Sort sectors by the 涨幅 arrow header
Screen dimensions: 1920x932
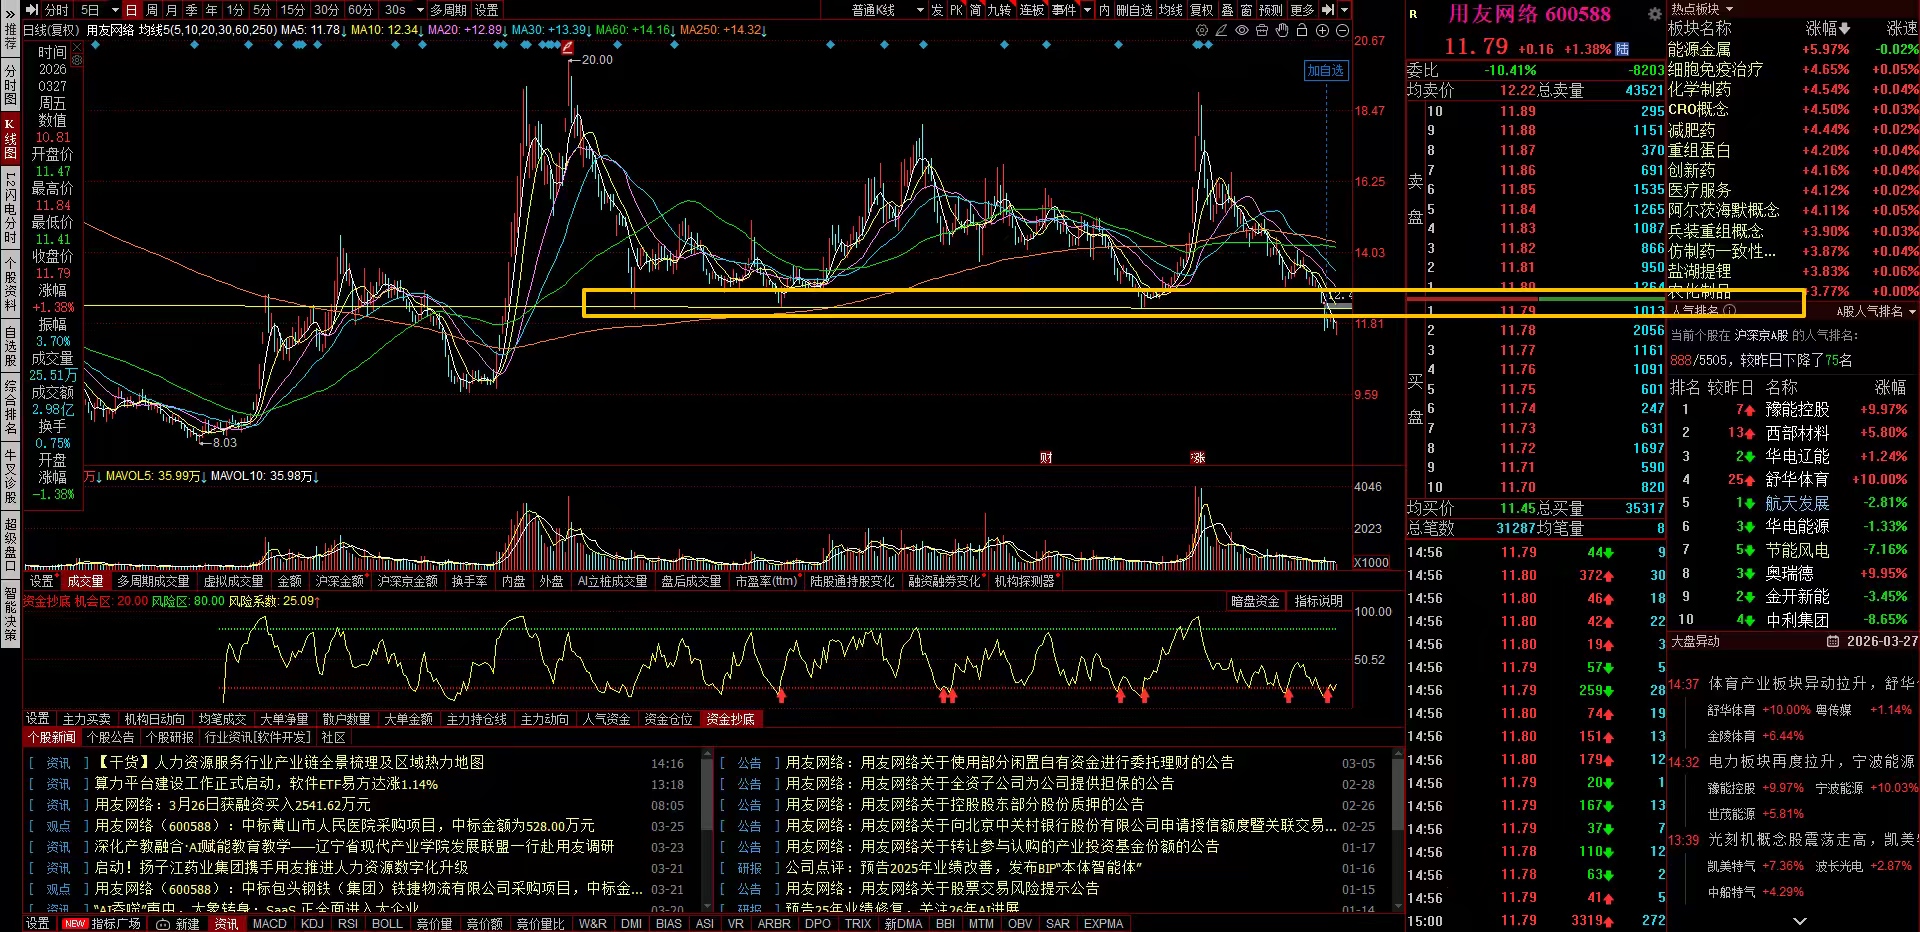tap(1829, 29)
